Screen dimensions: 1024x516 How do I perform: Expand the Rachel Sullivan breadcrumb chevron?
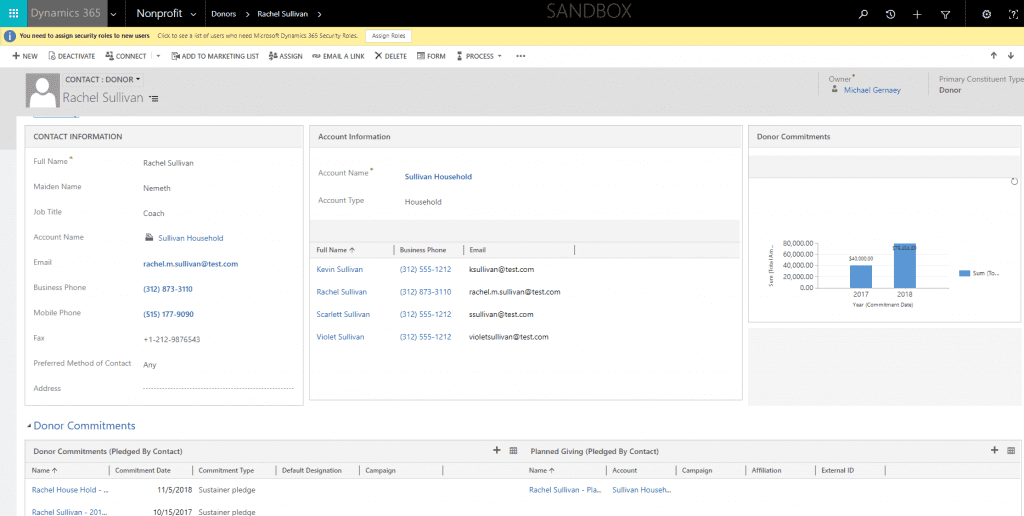319,14
